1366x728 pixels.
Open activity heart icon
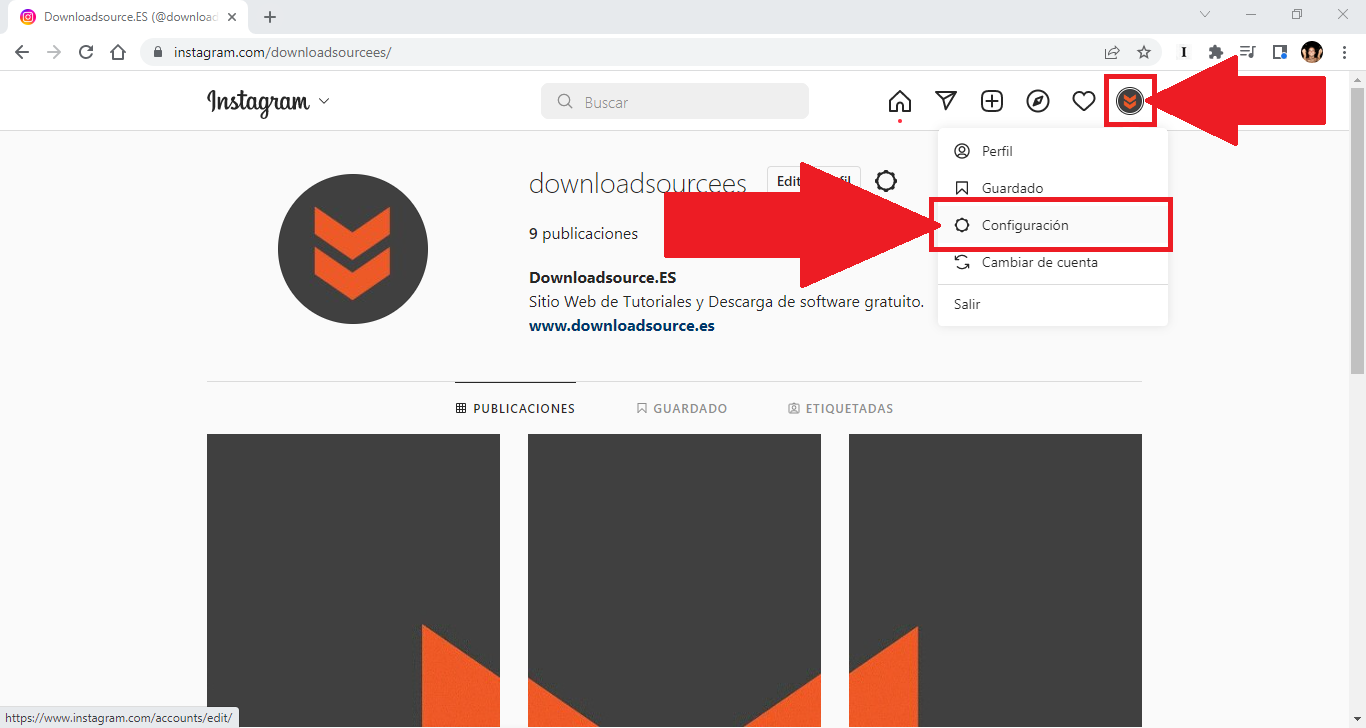click(x=1084, y=101)
